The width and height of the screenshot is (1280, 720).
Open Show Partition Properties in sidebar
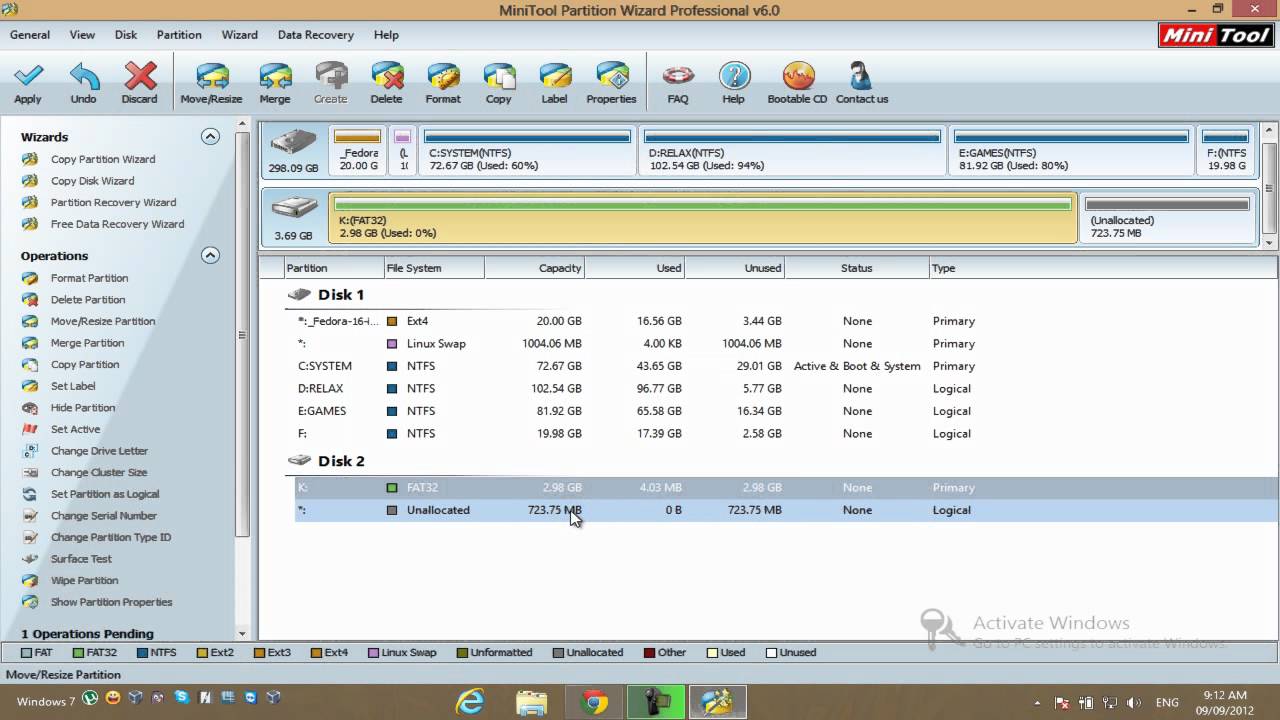coord(111,602)
